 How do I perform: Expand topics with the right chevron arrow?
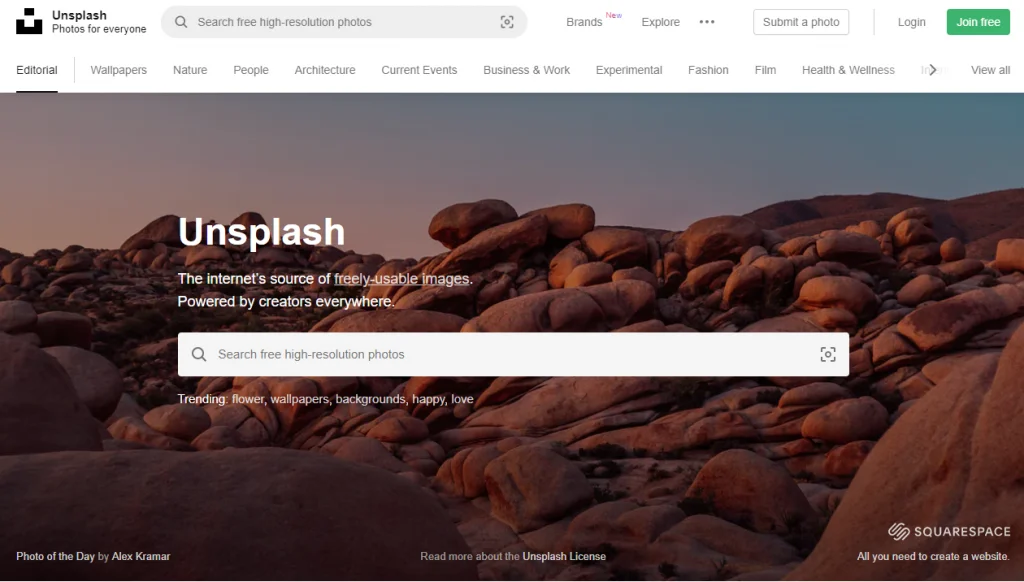coord(933,70)
